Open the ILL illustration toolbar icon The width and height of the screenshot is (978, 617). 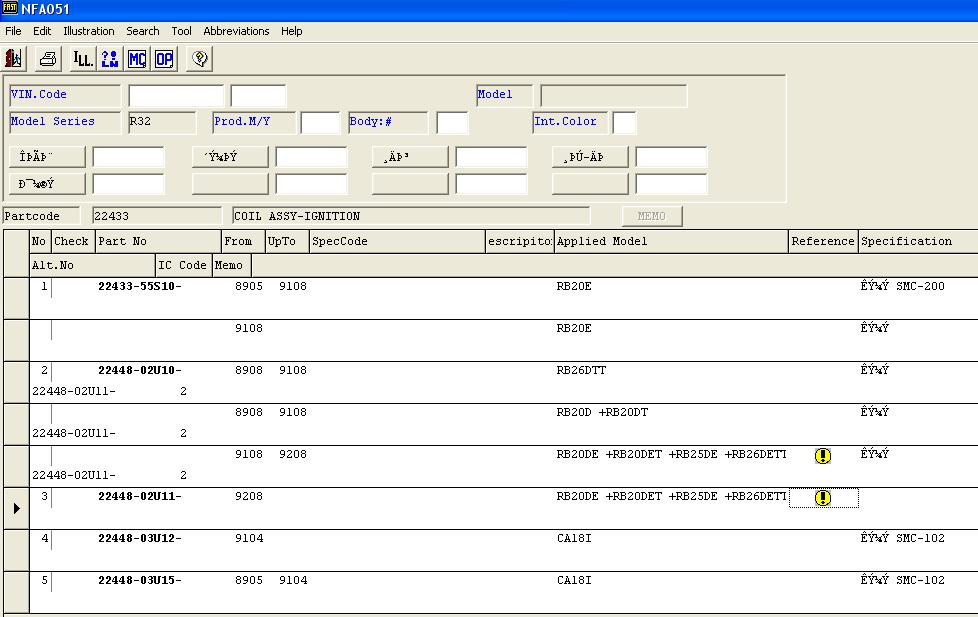82,59
